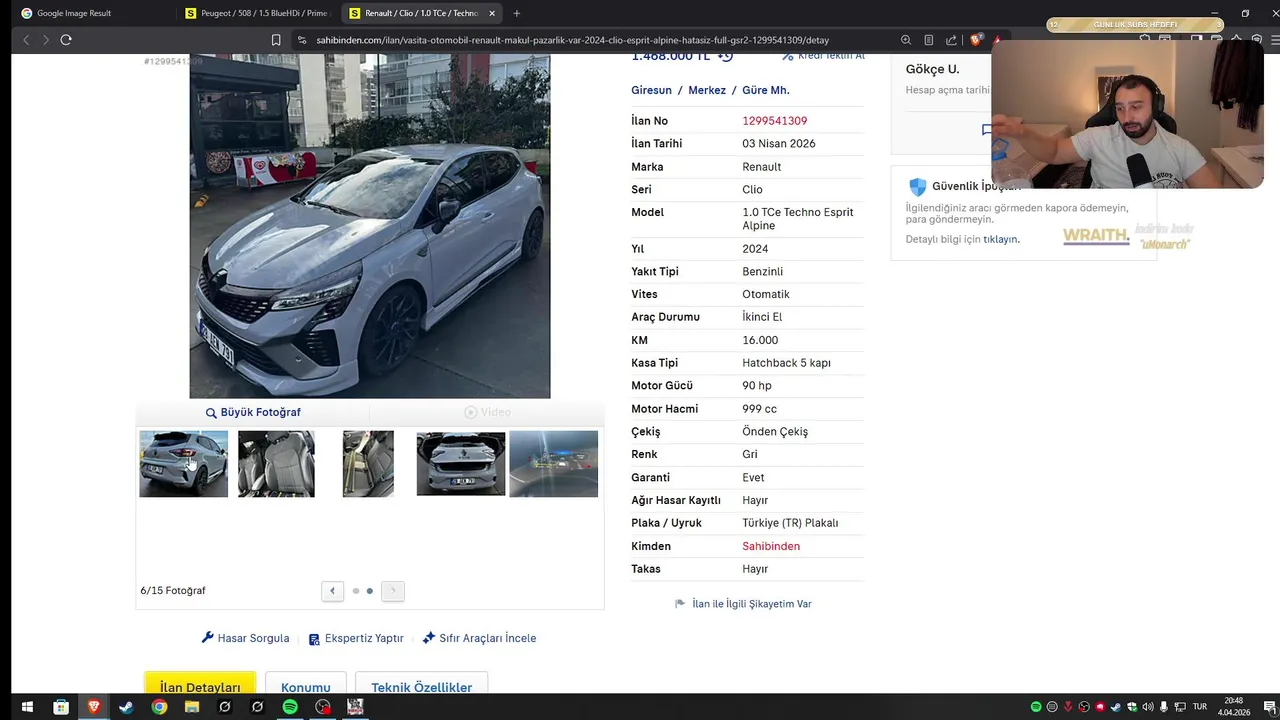
Task: Select the dashboard screen thumbnail
Action: click(553, 464)
